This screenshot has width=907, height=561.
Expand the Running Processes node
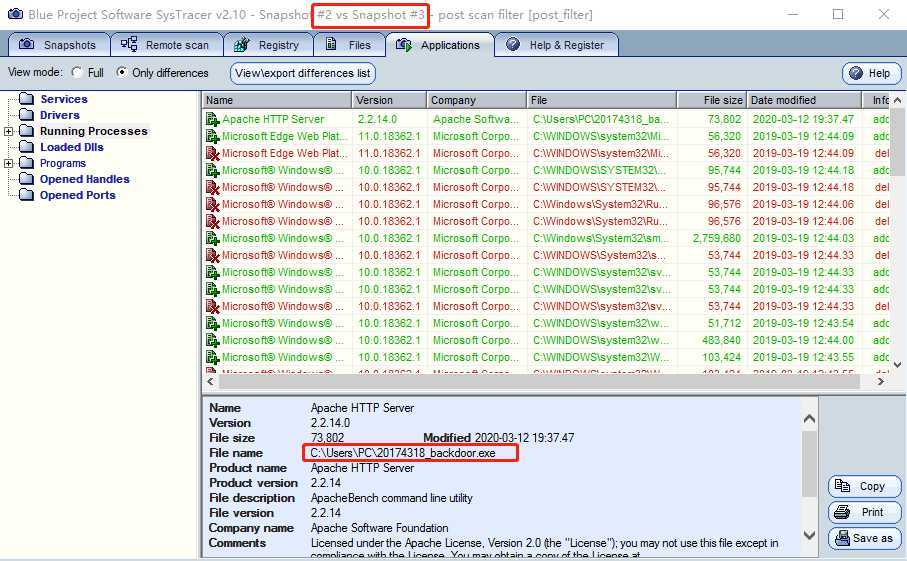(9, 131)
